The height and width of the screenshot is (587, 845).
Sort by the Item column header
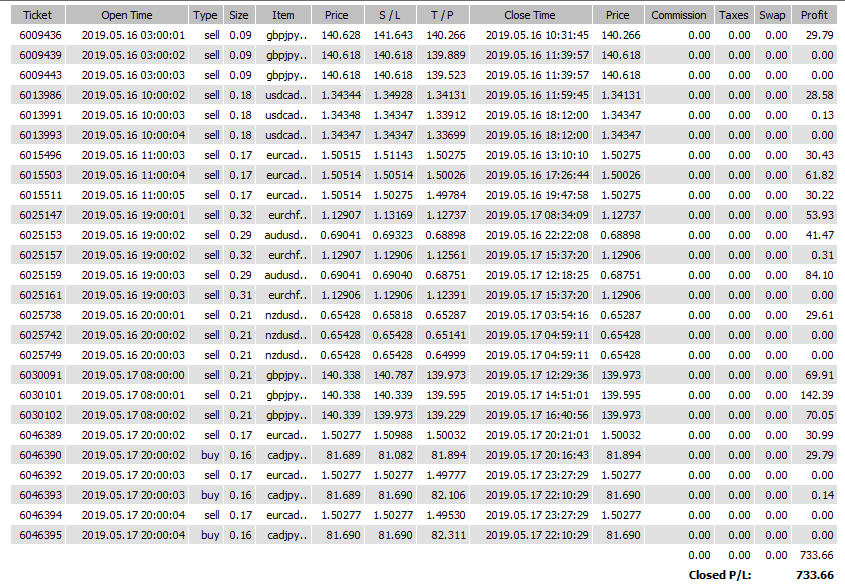pyautogui.click(x=283, y=16)
